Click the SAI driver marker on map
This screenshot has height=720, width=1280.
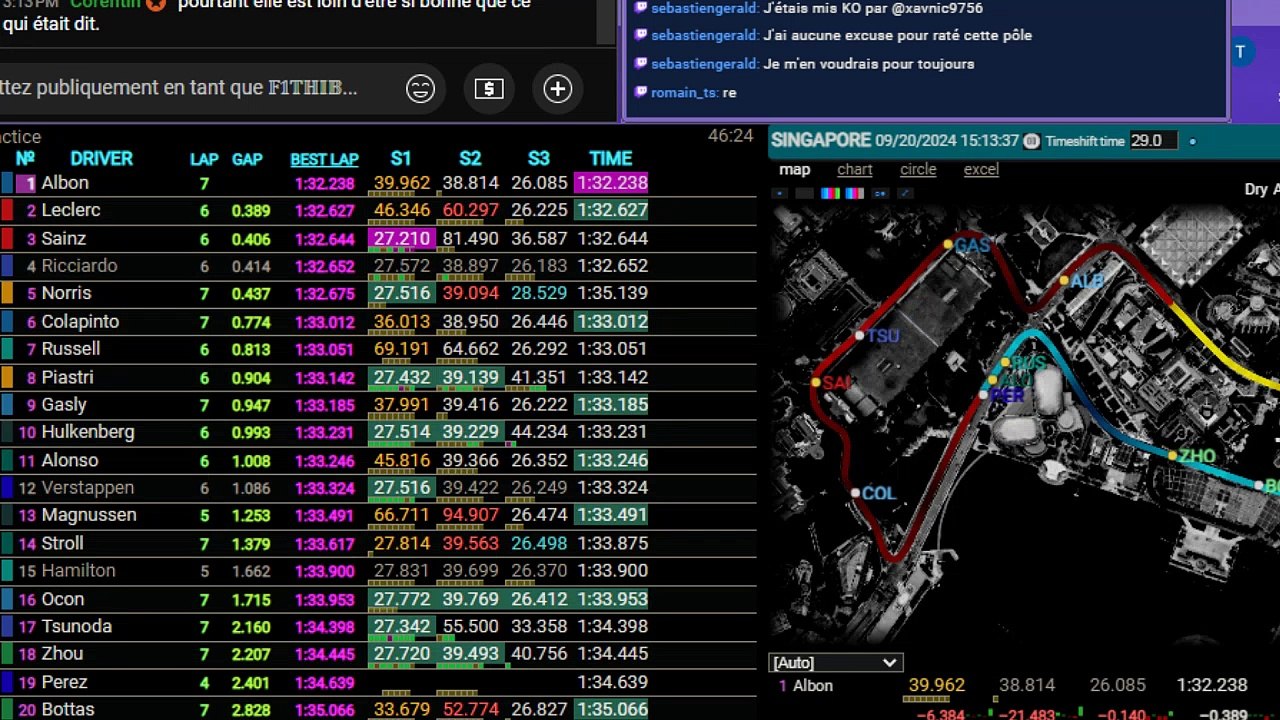pyautogui.click(x=816, y=382)
